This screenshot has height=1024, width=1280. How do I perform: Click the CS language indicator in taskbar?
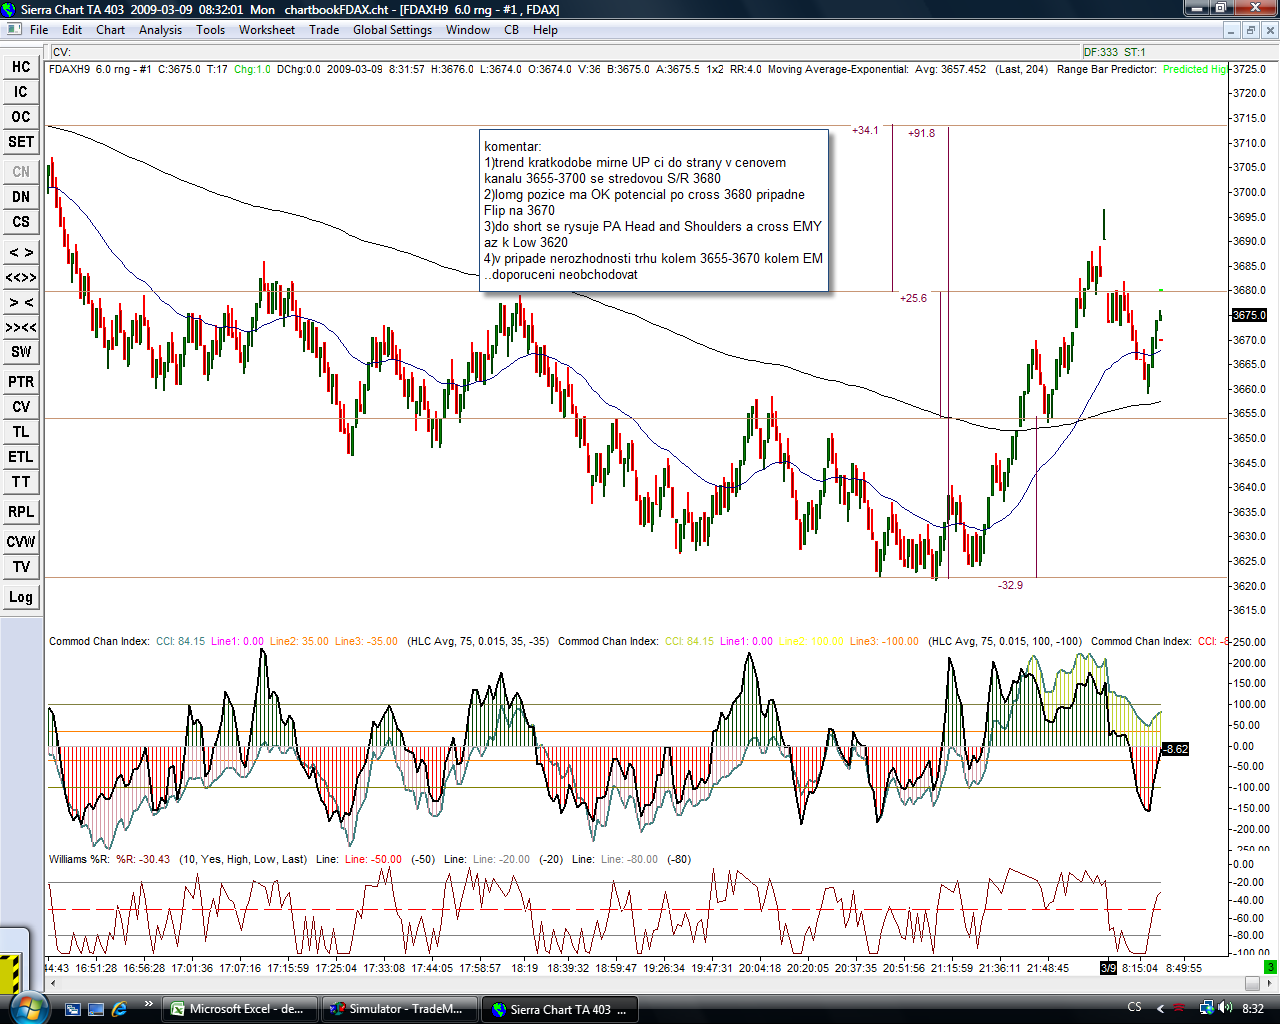(x=1134, y=1008)
